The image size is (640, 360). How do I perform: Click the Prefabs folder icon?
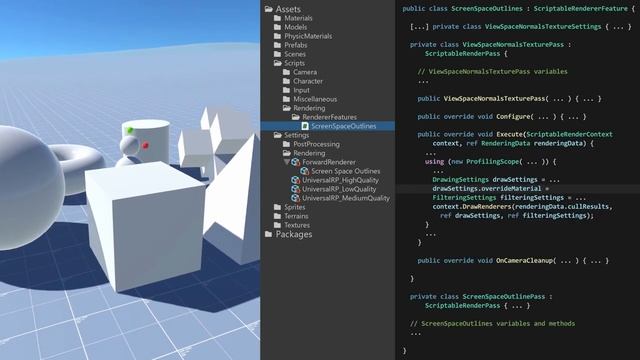(x=278, y=45)
